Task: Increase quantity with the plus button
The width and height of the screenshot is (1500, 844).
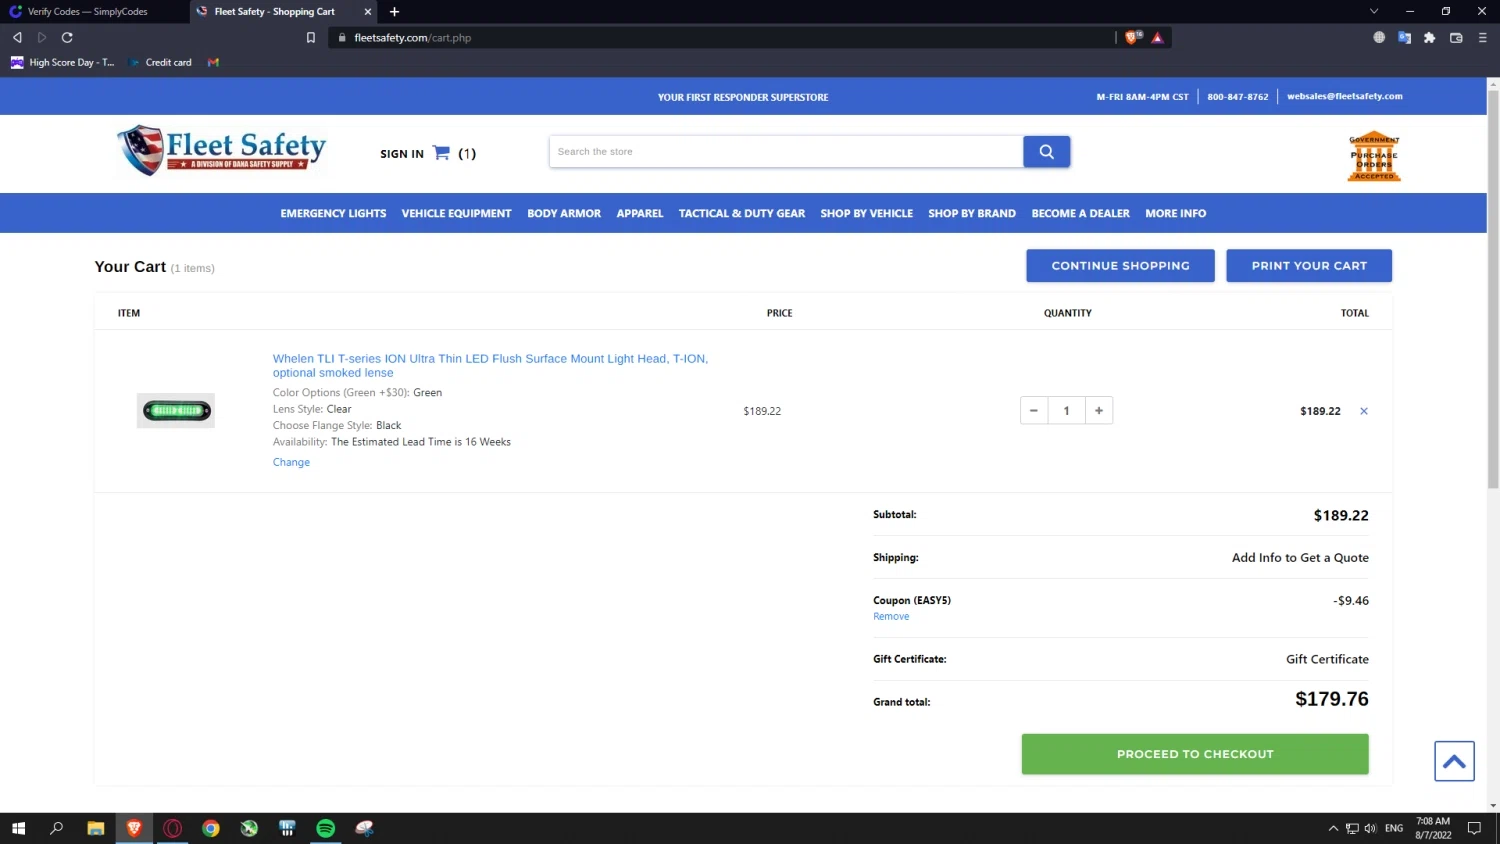Action: tap(1099, 411)
